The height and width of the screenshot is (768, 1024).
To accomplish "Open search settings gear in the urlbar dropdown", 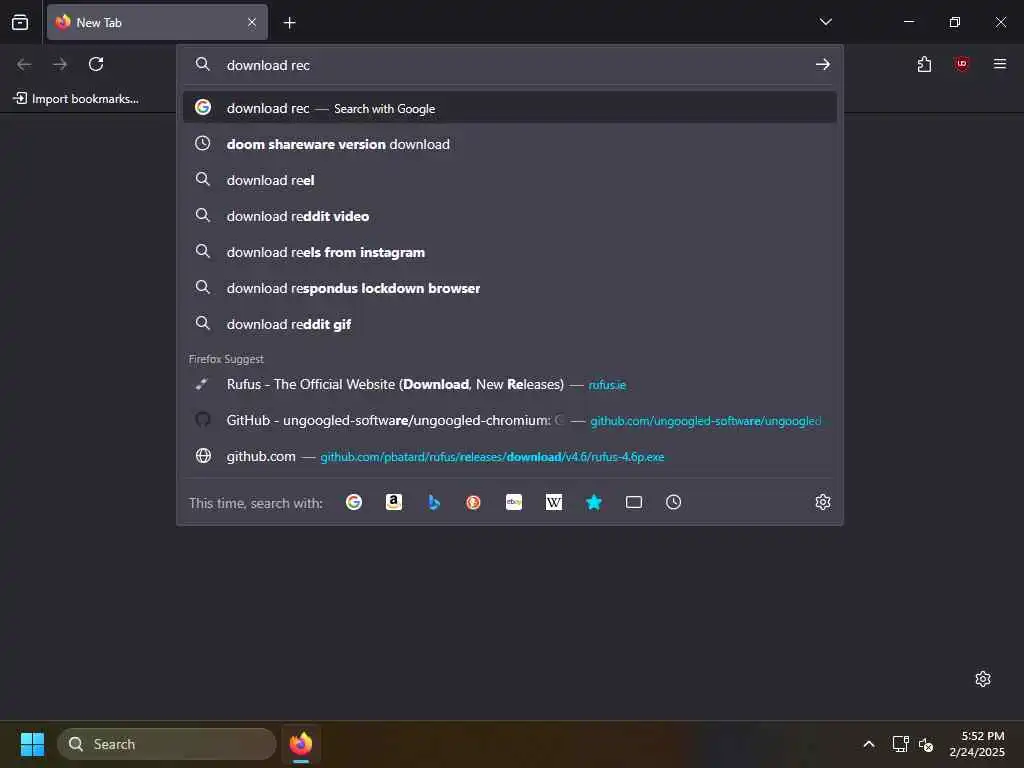I will [823, 502].
